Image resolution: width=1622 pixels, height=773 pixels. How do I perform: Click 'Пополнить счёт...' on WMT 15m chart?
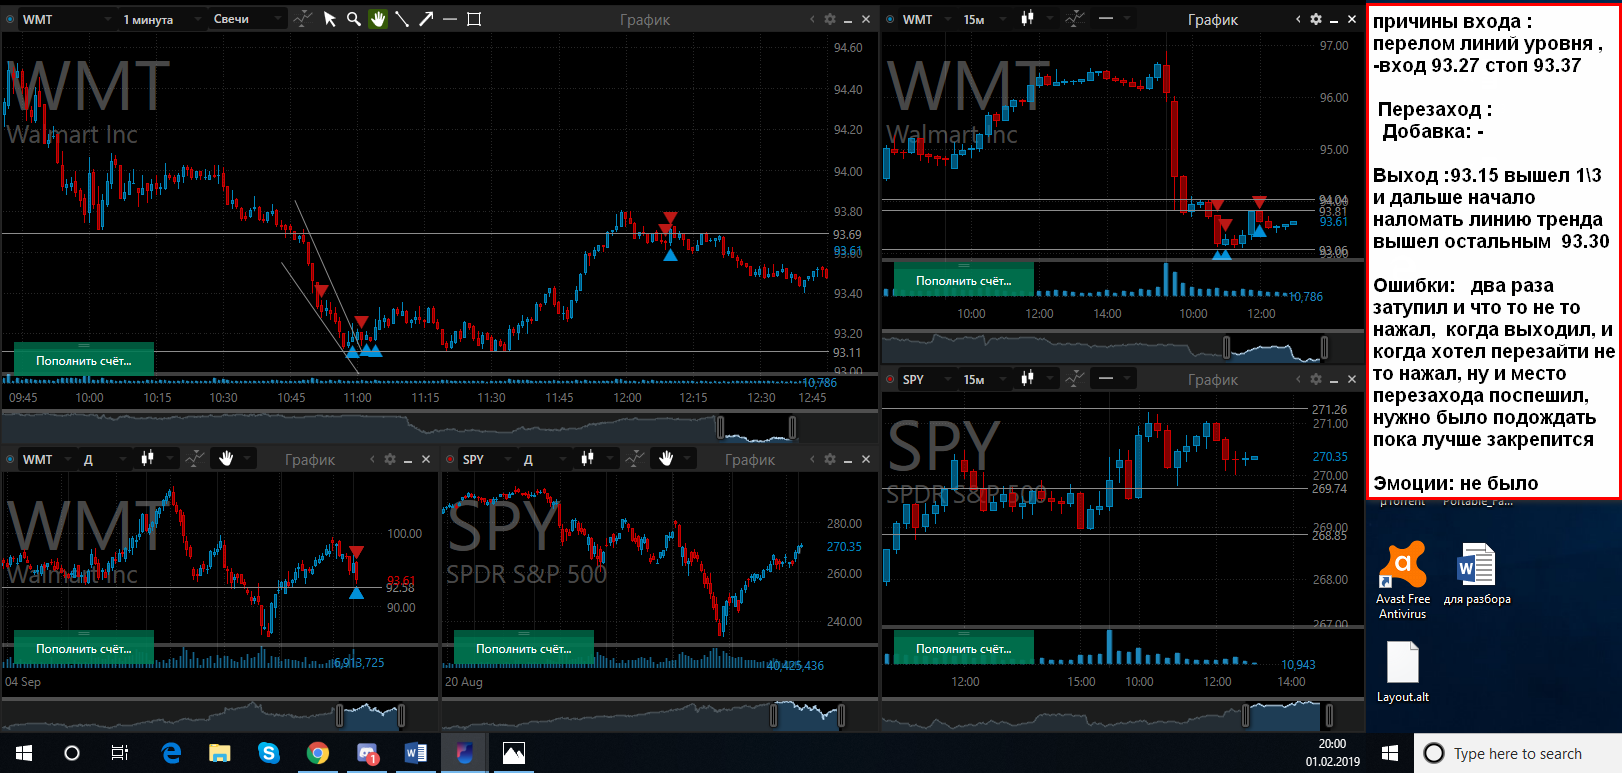click(x=964, y=280)
